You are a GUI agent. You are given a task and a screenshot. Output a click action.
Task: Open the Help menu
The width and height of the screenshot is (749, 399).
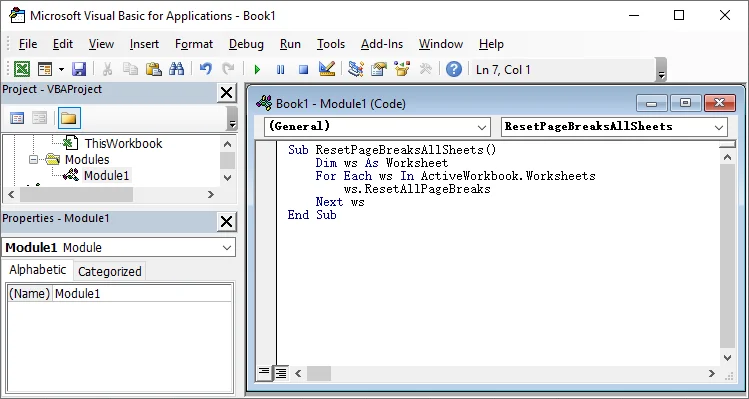tap(491, 44)
